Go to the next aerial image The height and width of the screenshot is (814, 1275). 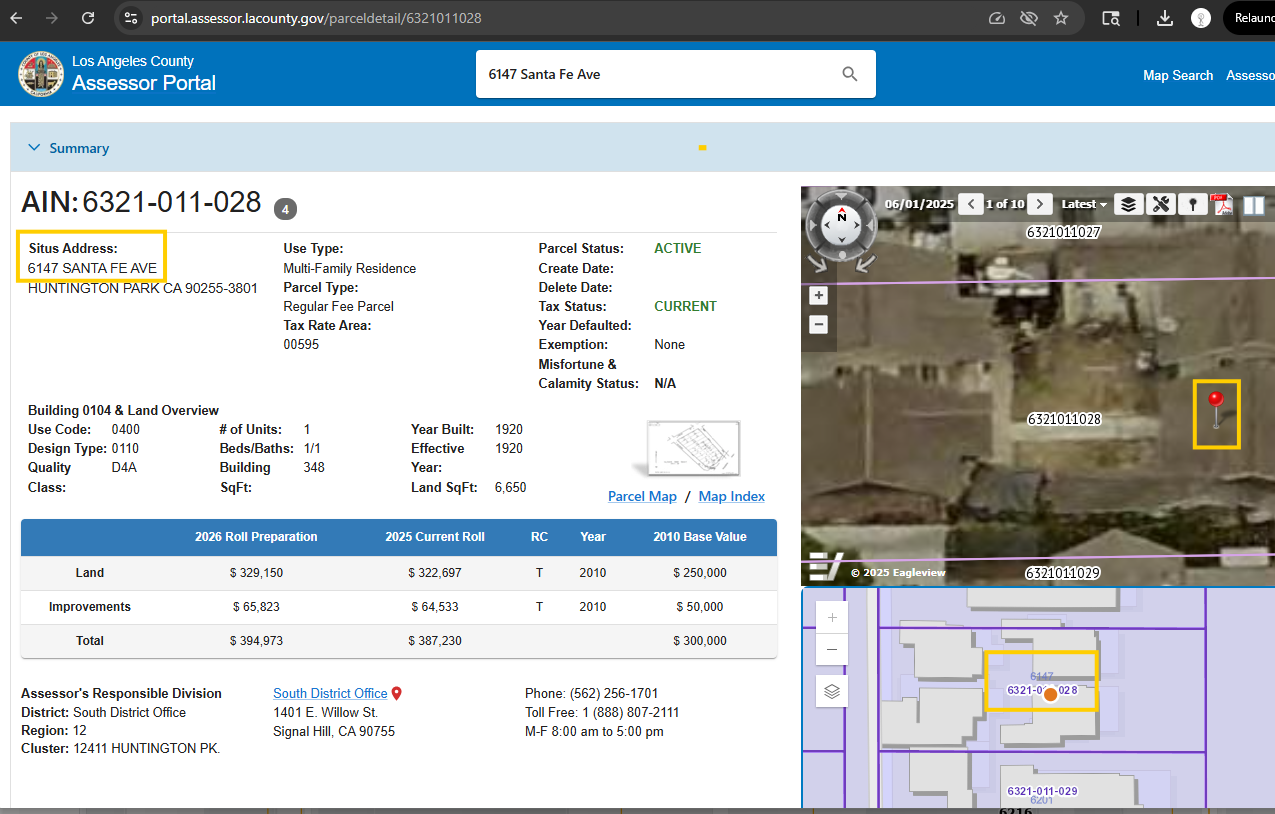1040,204
